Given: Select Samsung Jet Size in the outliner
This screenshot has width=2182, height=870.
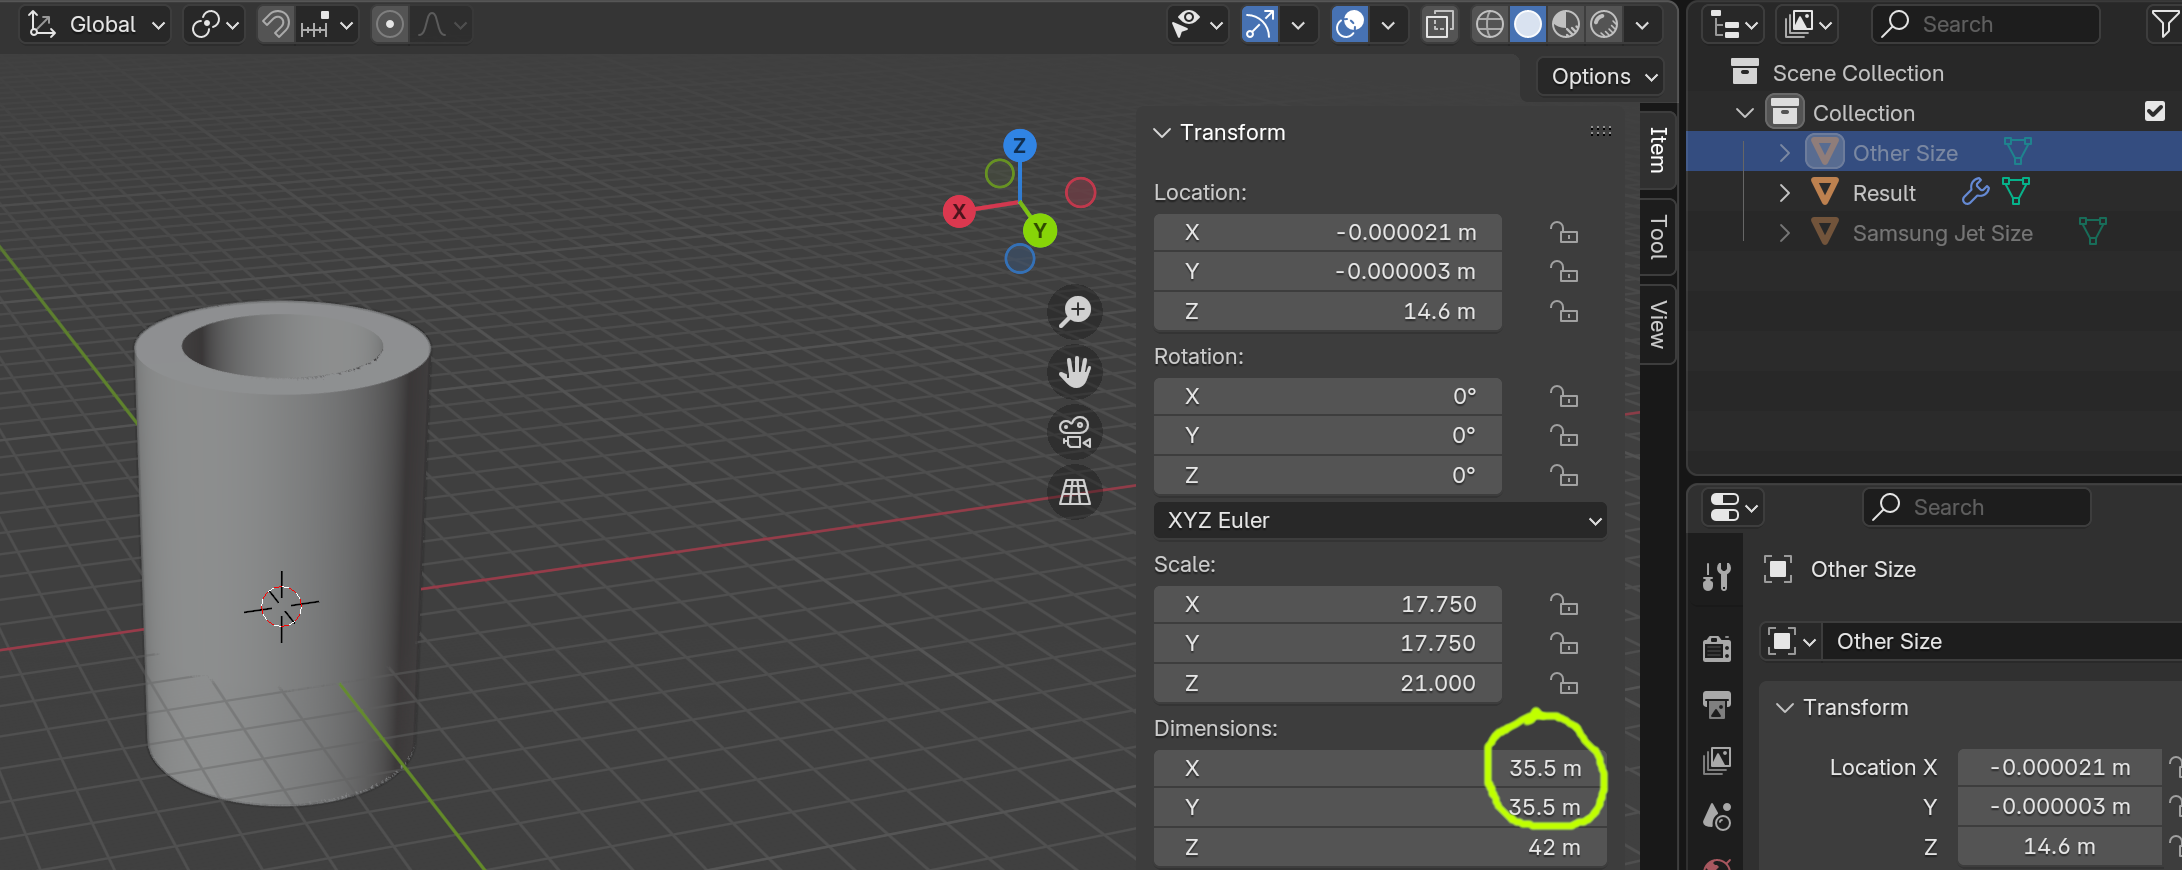Looking at the screenshot, I should 1942,233.
